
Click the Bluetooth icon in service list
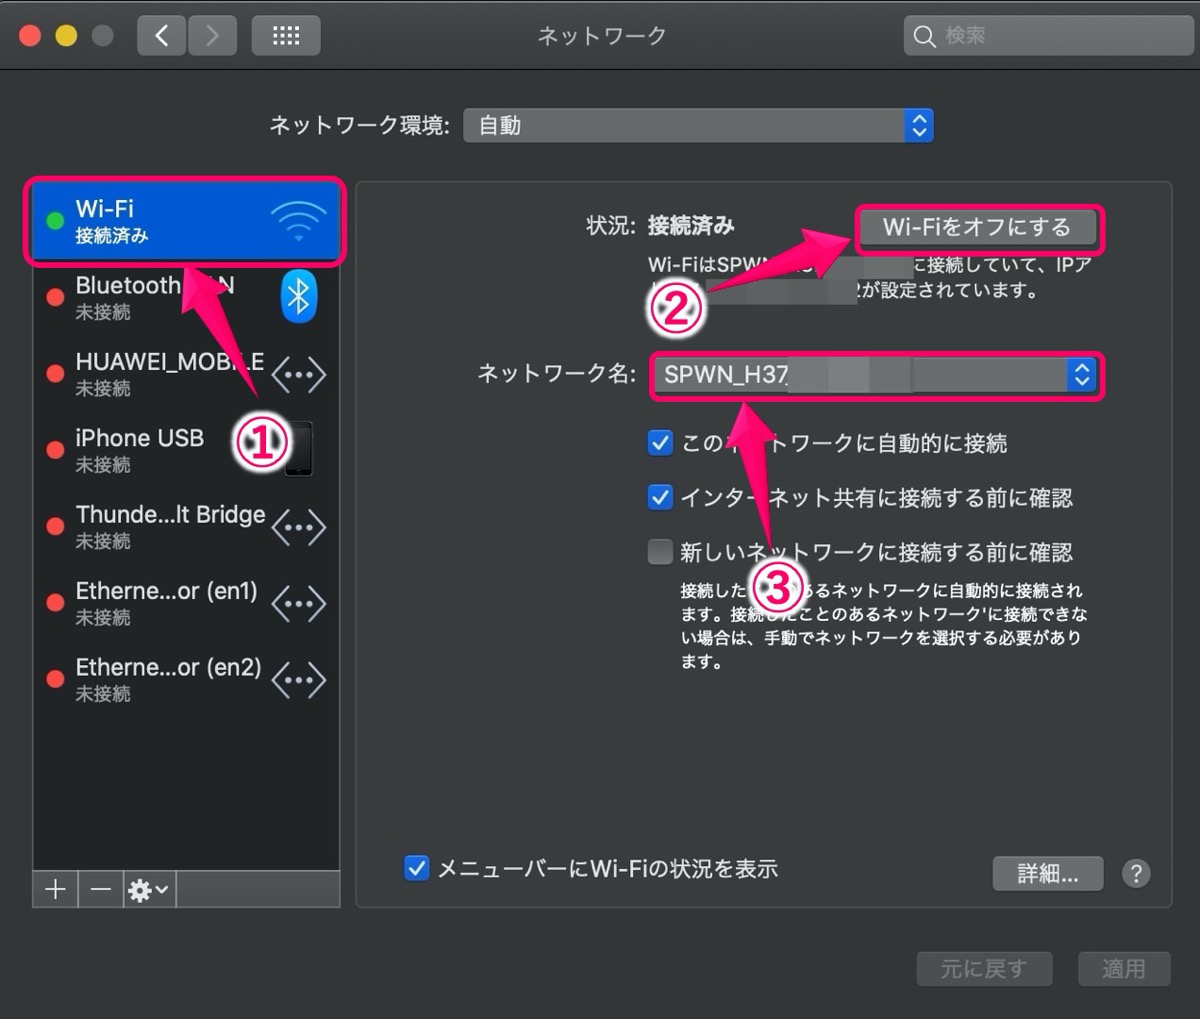(x=298, y=296)
